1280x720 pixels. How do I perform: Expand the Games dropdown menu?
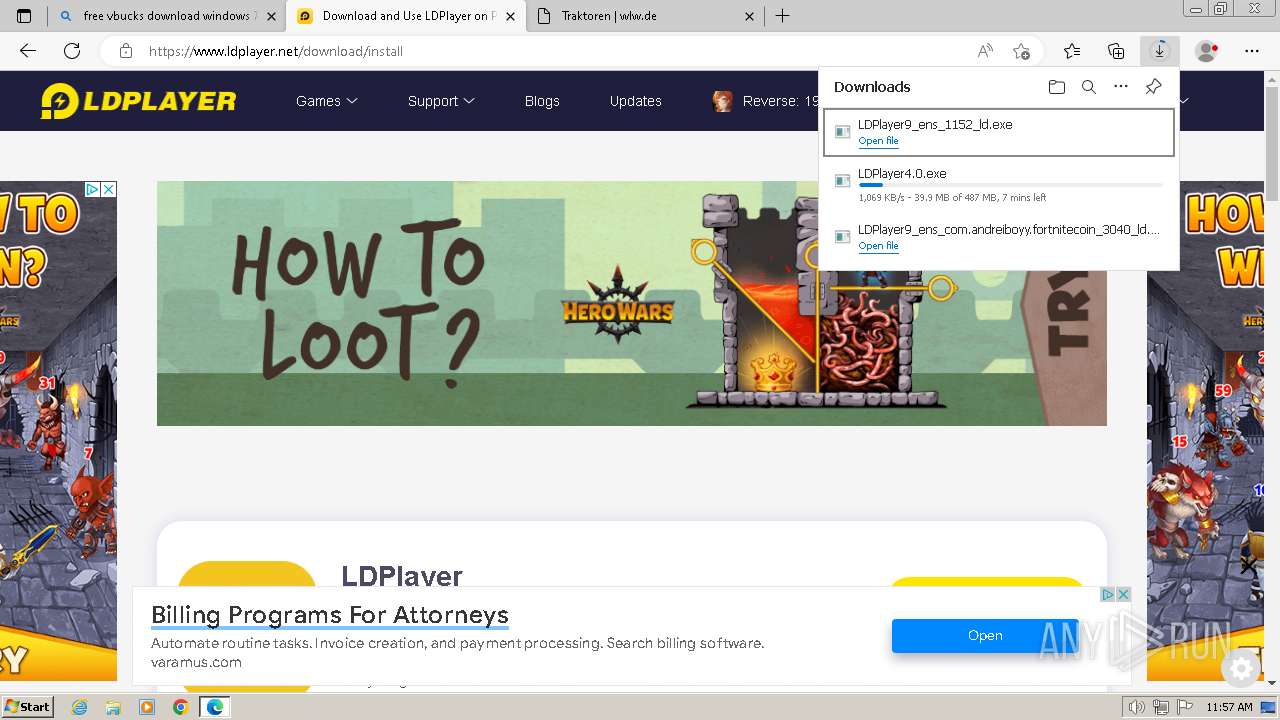(x=326, y=101)
